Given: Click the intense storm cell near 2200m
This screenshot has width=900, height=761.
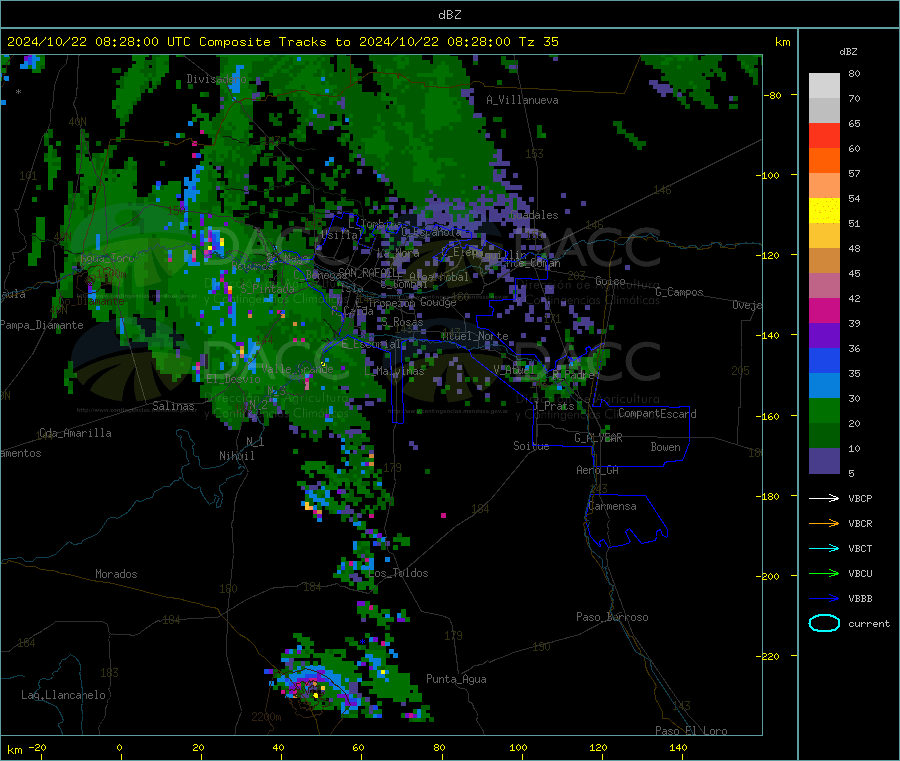Looking at the screenshot, I should pos(313,688).
